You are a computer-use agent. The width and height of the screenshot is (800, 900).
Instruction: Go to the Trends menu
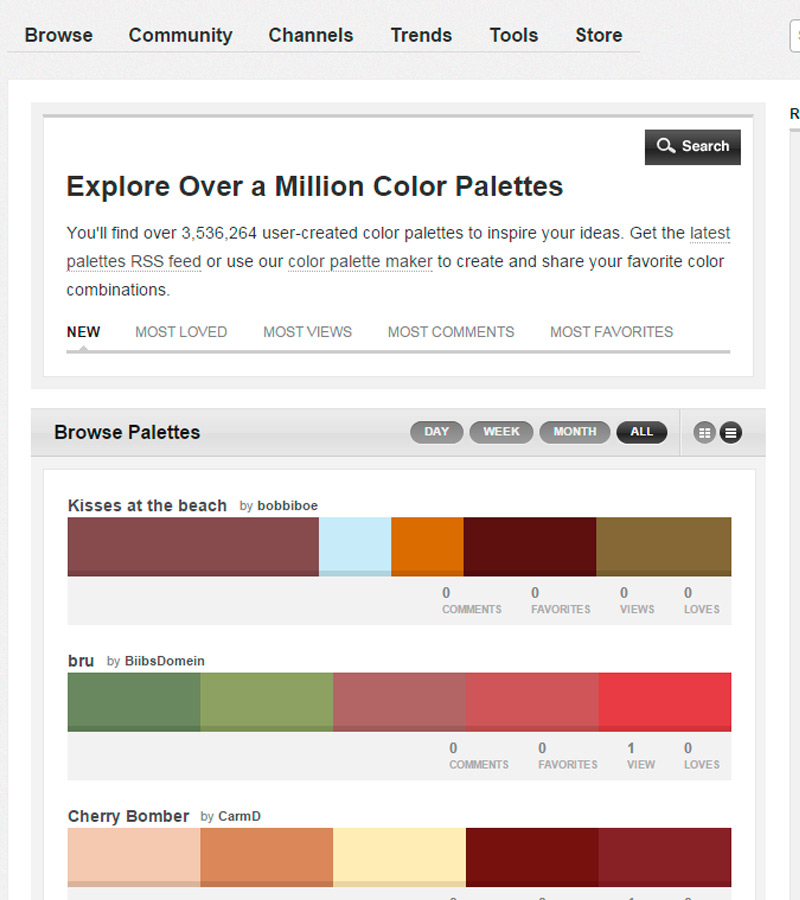click(421, 35)
